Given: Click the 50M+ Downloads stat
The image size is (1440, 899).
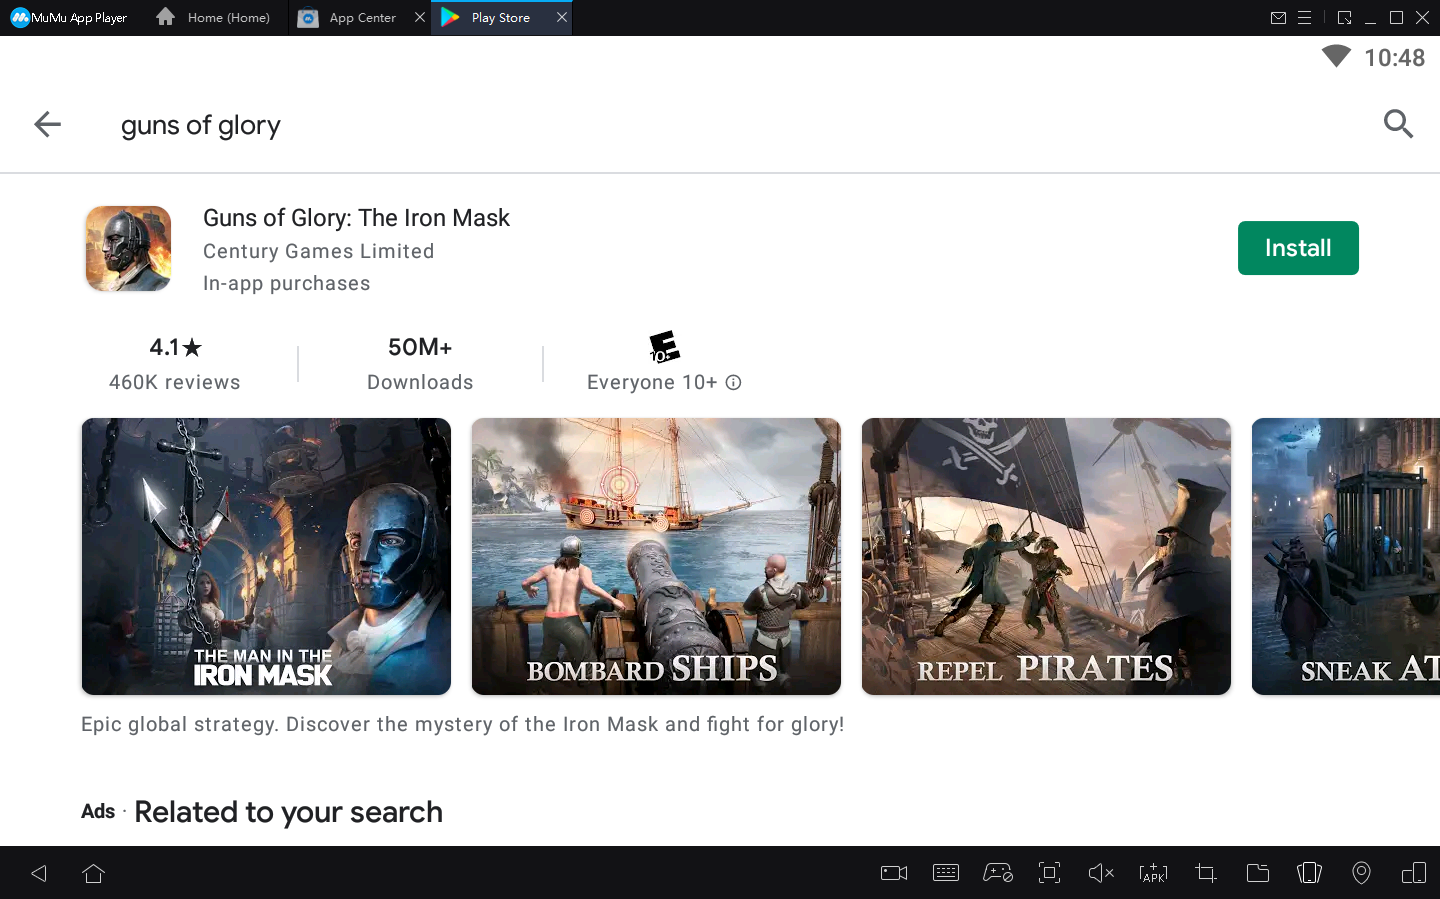Looking at the screenshot, I should 420,364.
